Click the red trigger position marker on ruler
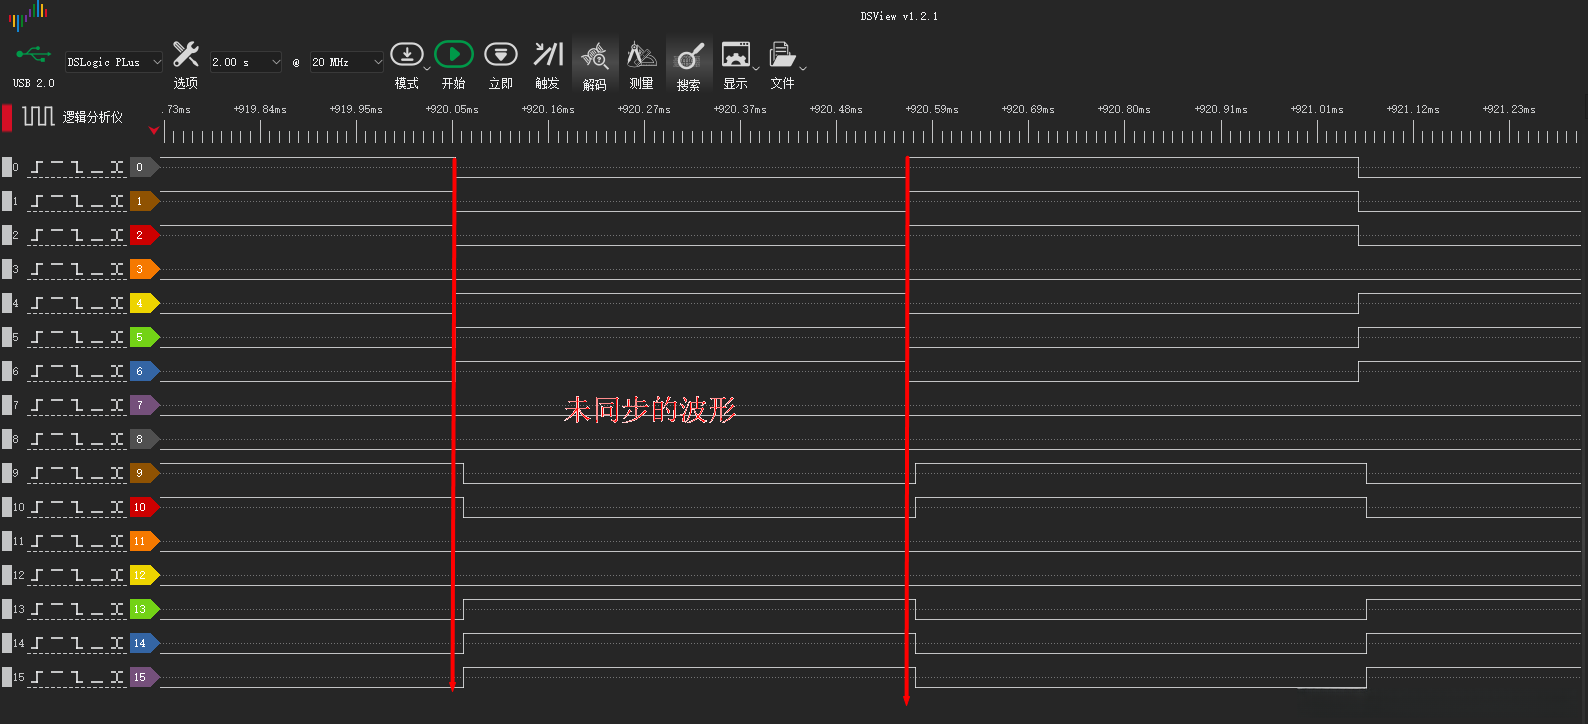 [153, 130]
